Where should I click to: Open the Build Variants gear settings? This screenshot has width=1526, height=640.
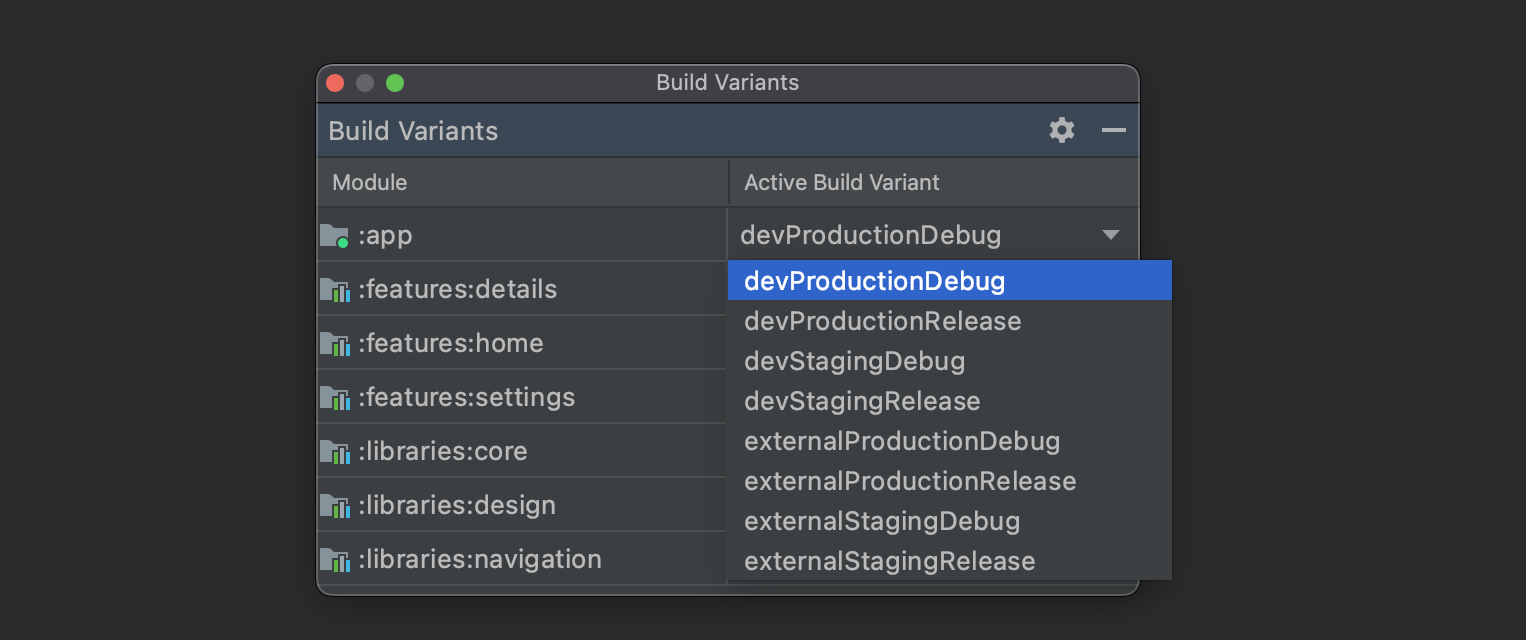[x=1062, y=130]
